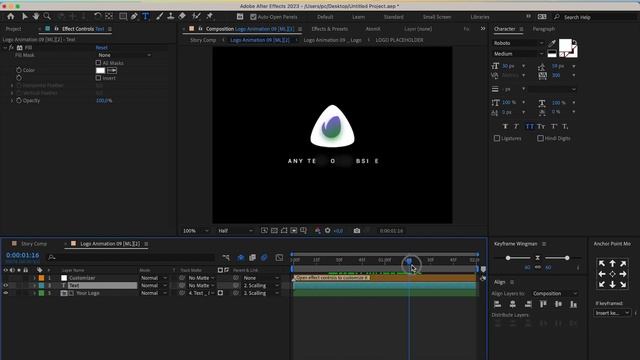Move anchor point to top-left arrow
640x360 pixels.
(602, 264)
